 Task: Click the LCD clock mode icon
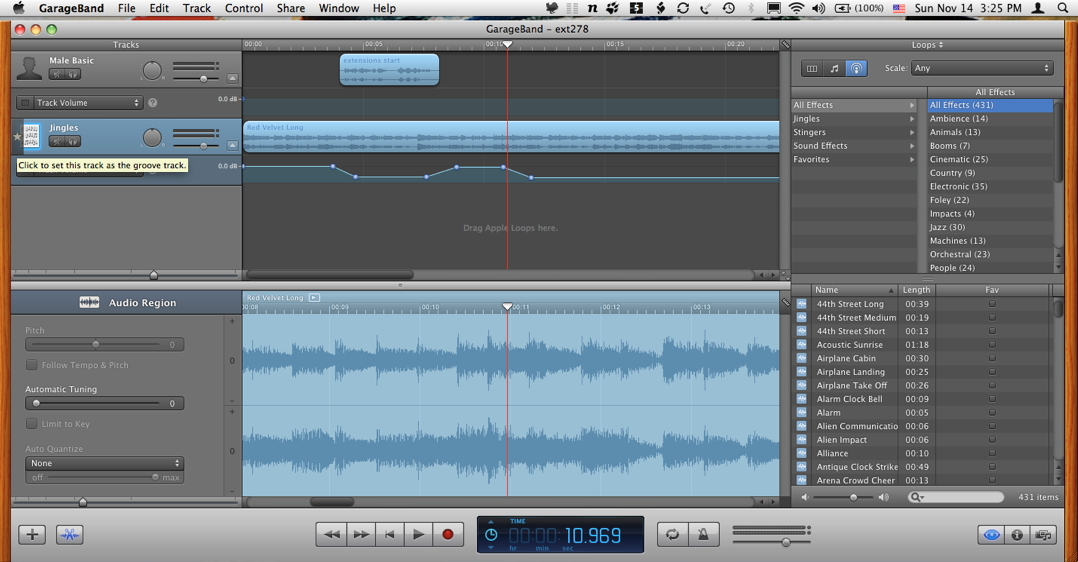point(491,535)
